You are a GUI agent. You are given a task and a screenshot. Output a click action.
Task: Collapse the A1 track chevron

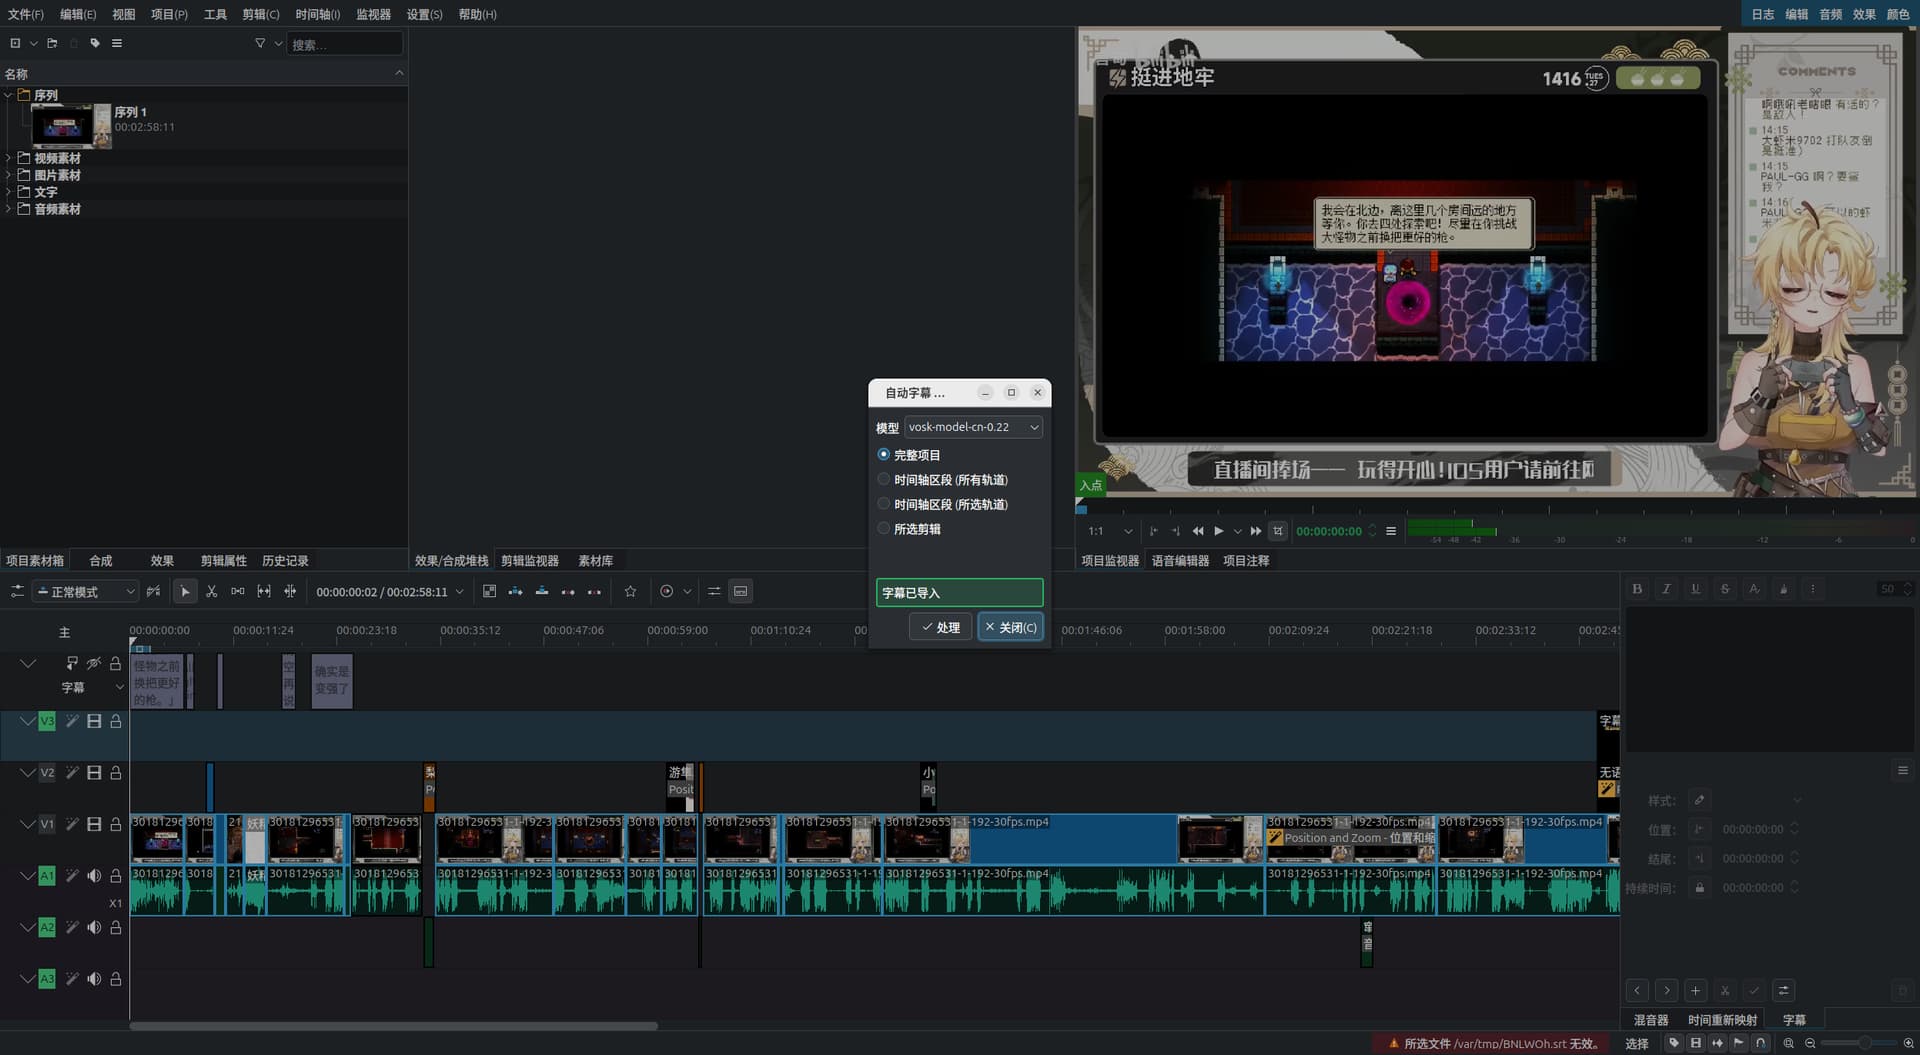tap(27, 875)
